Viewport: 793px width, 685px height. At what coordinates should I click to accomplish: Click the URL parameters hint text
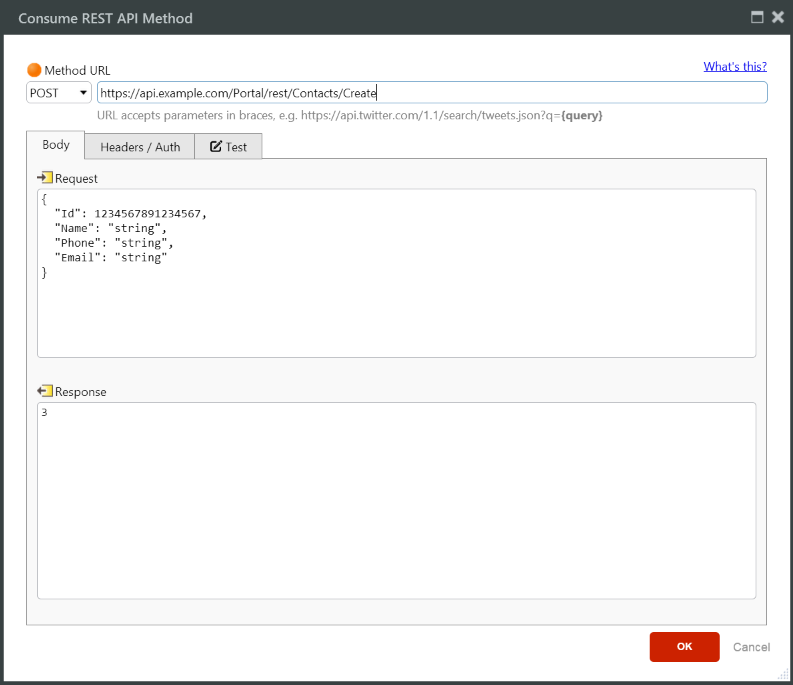349,116
